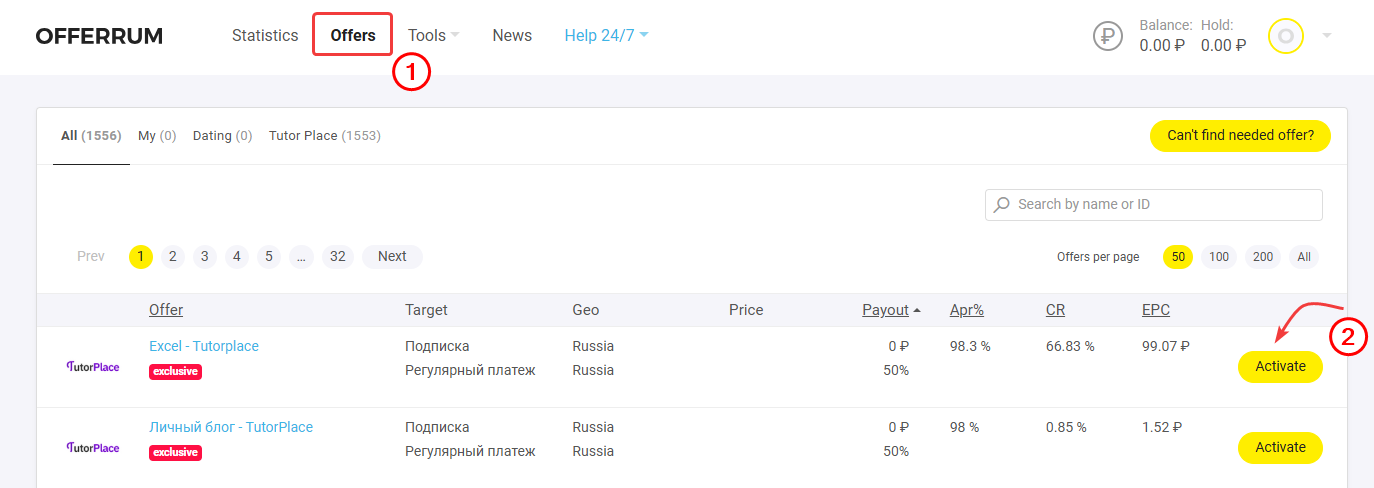Show All offers per page
The height and width of the screenshot is (488, 1374).
click(x=1304, y=257)
